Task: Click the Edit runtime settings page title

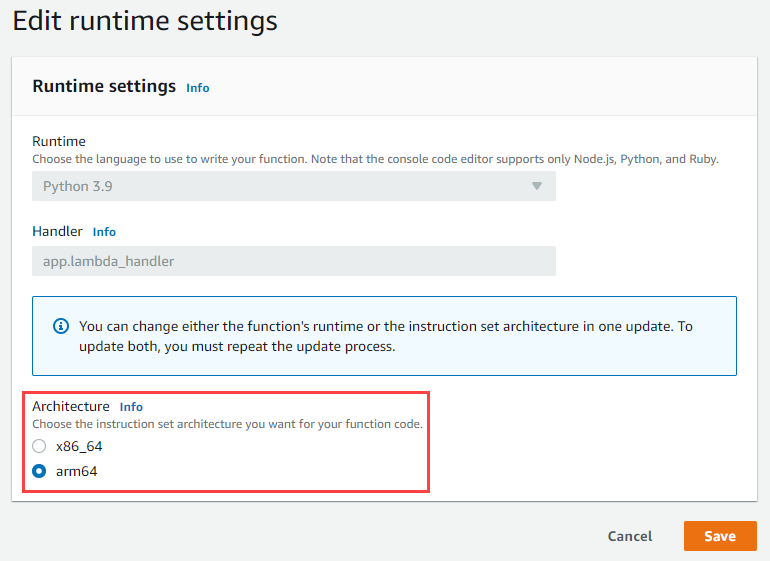Action: (145, 20)
